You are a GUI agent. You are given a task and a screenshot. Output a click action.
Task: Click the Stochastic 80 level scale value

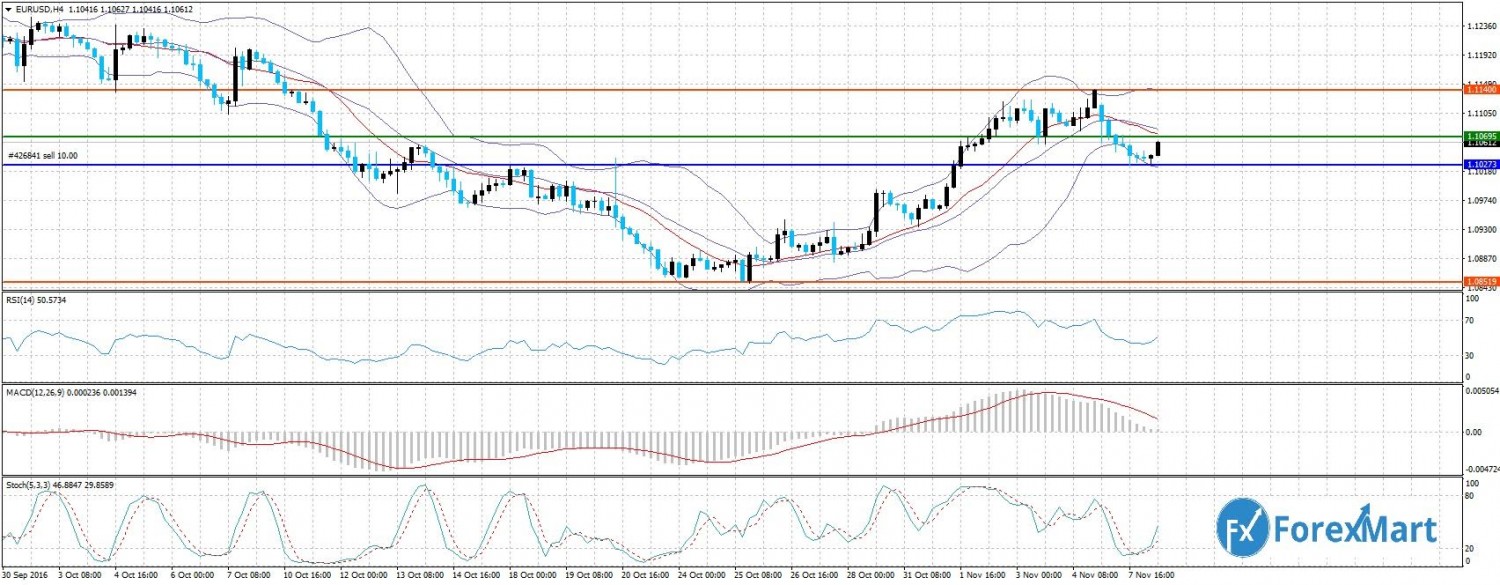pos(1470,495)
